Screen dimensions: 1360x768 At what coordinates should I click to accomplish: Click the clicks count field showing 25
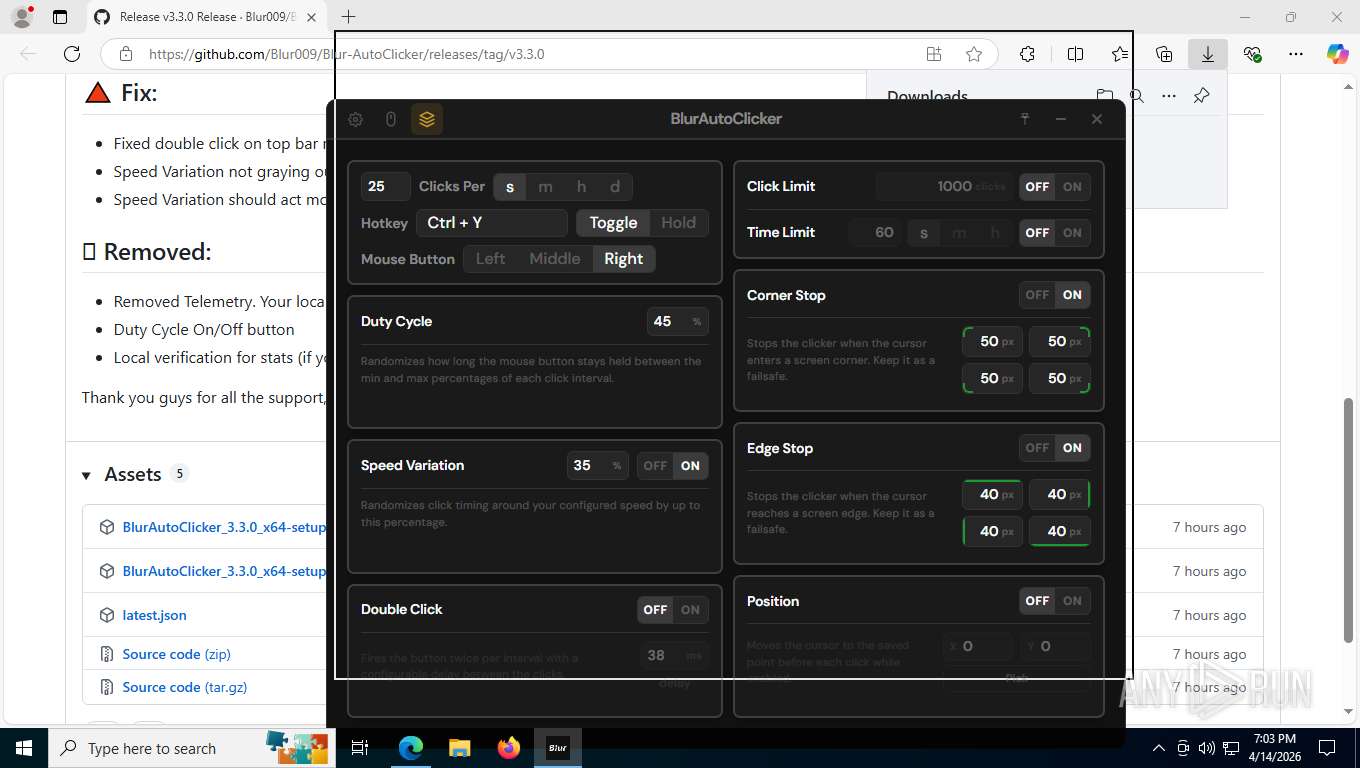[385, 187]
